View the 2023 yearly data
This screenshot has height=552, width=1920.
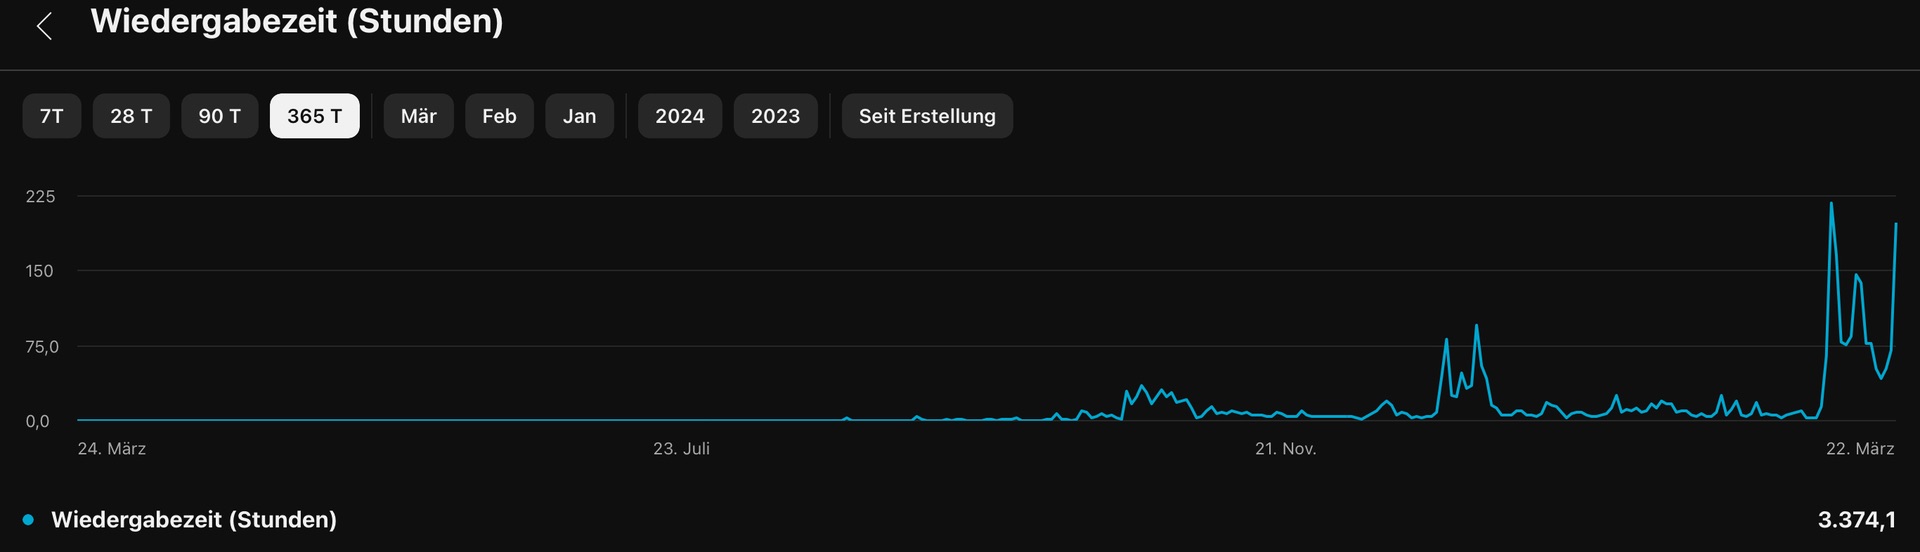tap(776, 116)
